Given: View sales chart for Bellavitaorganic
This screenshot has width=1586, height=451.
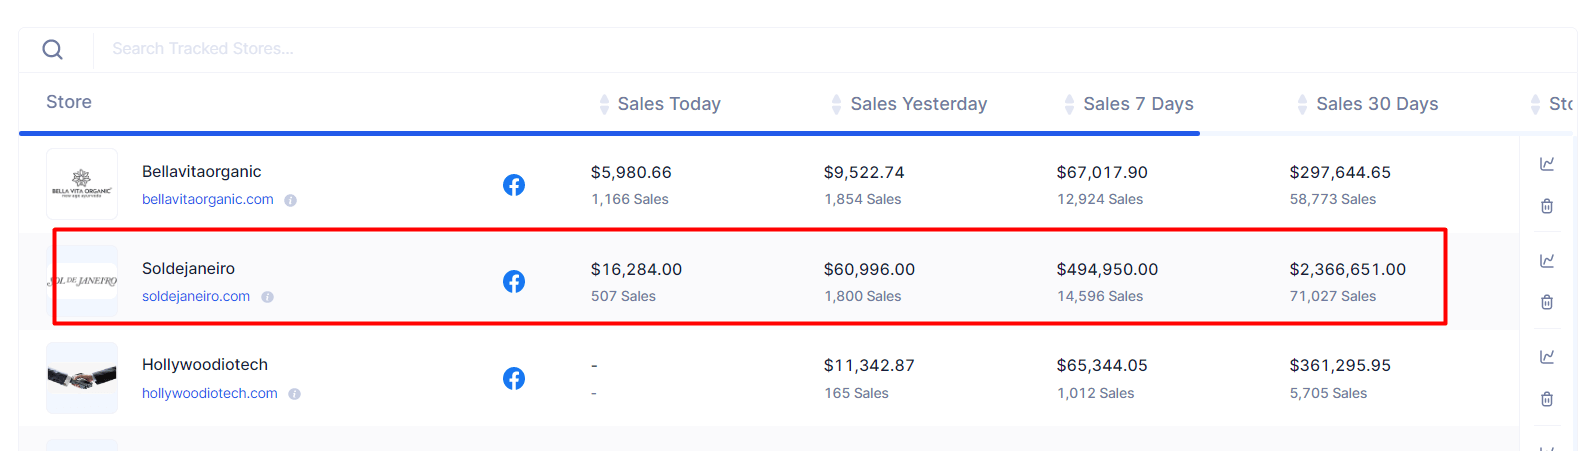Looking at the screenshot, I should 1547,164.
